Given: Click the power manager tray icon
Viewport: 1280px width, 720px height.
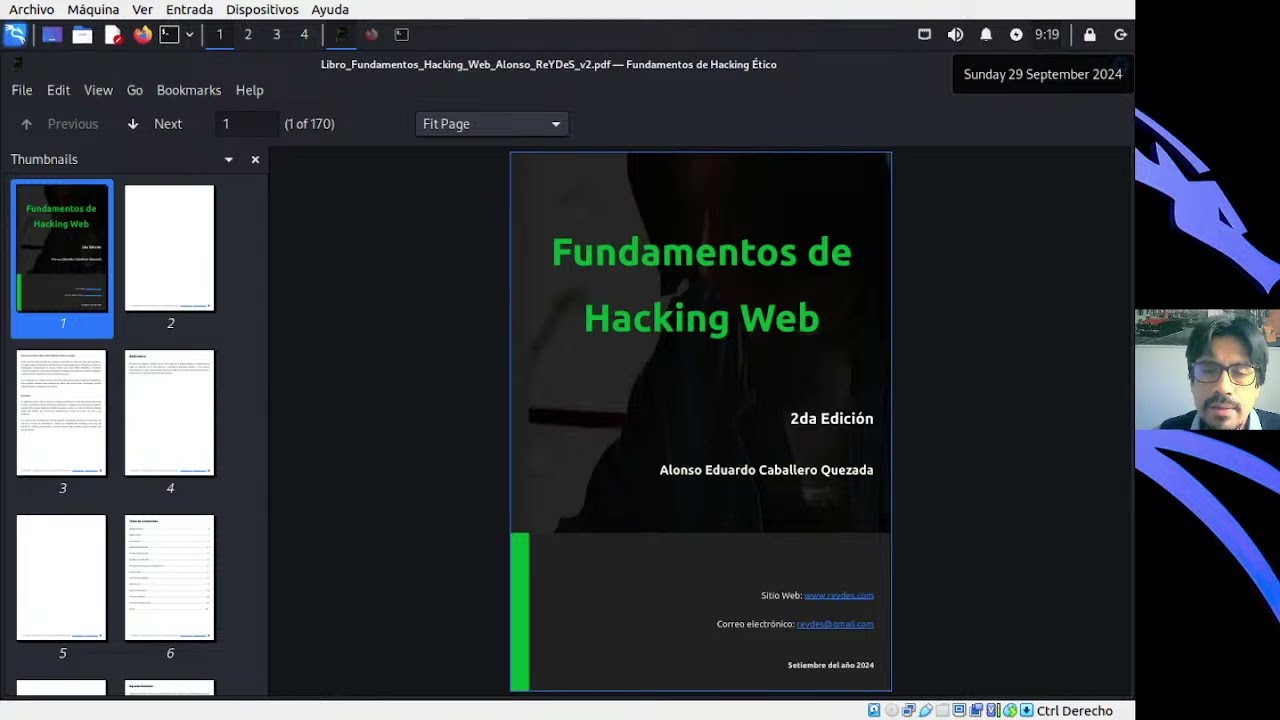Looking at the screenshot, I should pyautogui.click(x=1016, y=34).
